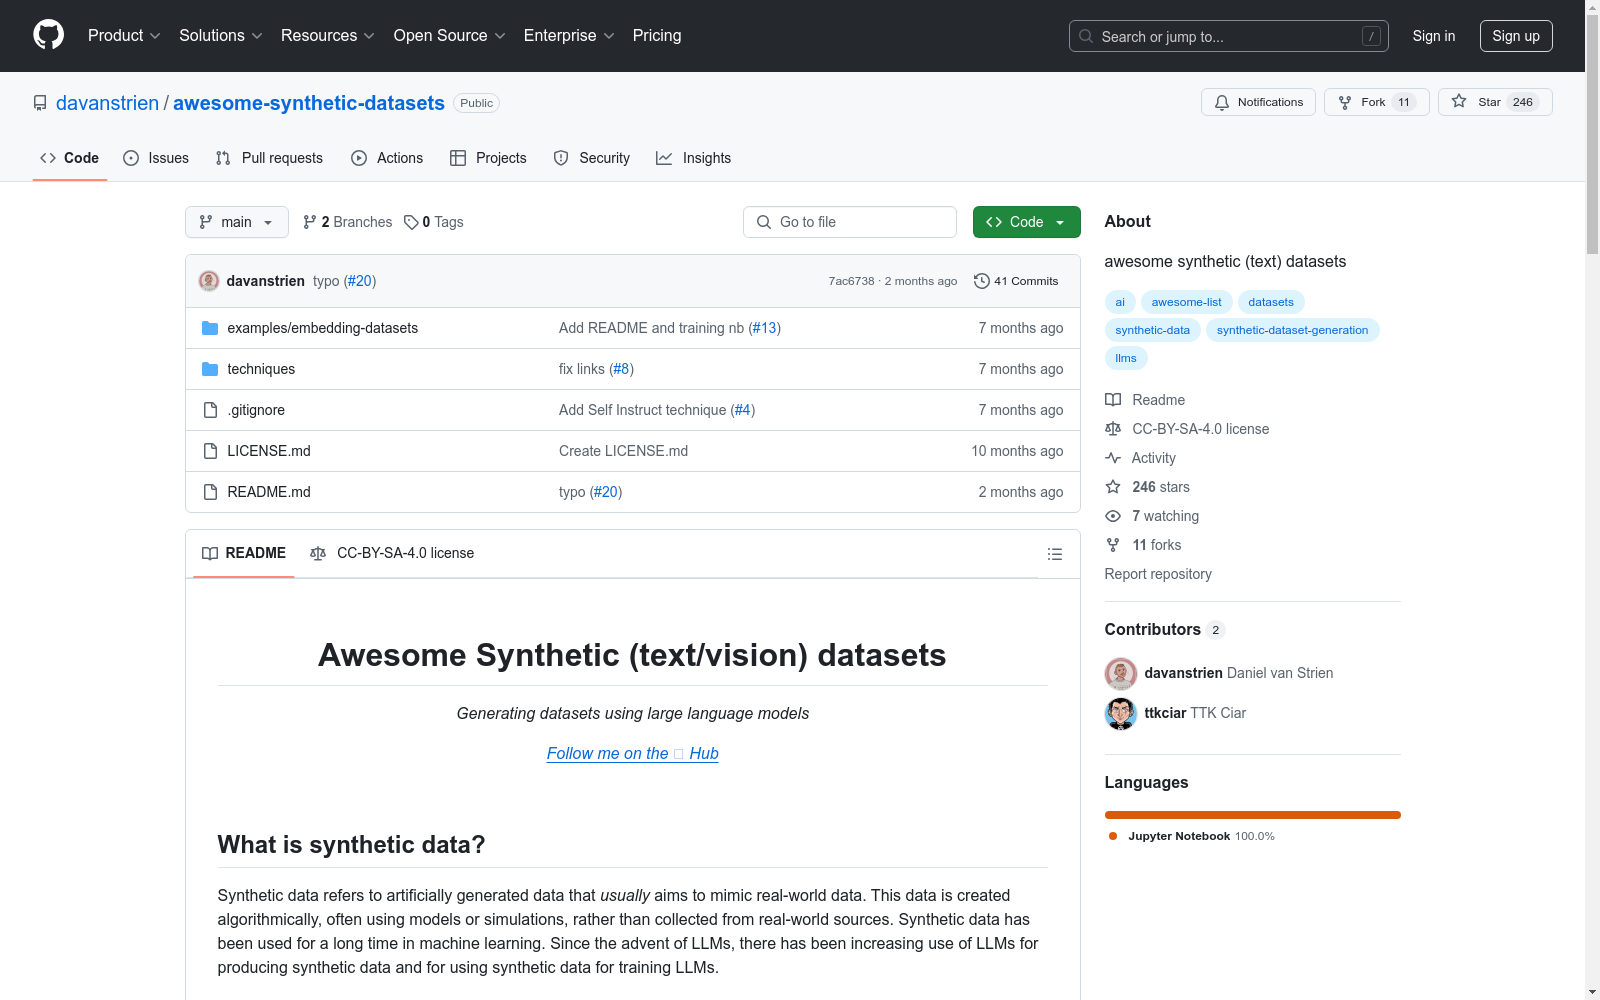
Task: Expand the Product menu
Action: [x=124, y=36]
